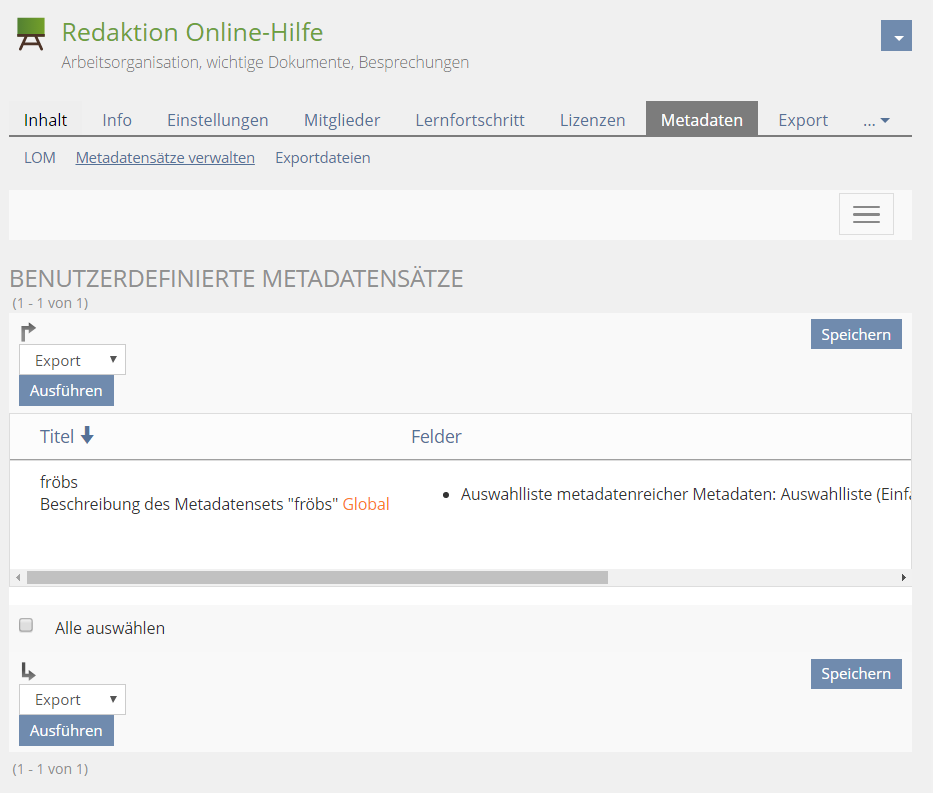Open the Exportdateien sub-tab link

322,158
